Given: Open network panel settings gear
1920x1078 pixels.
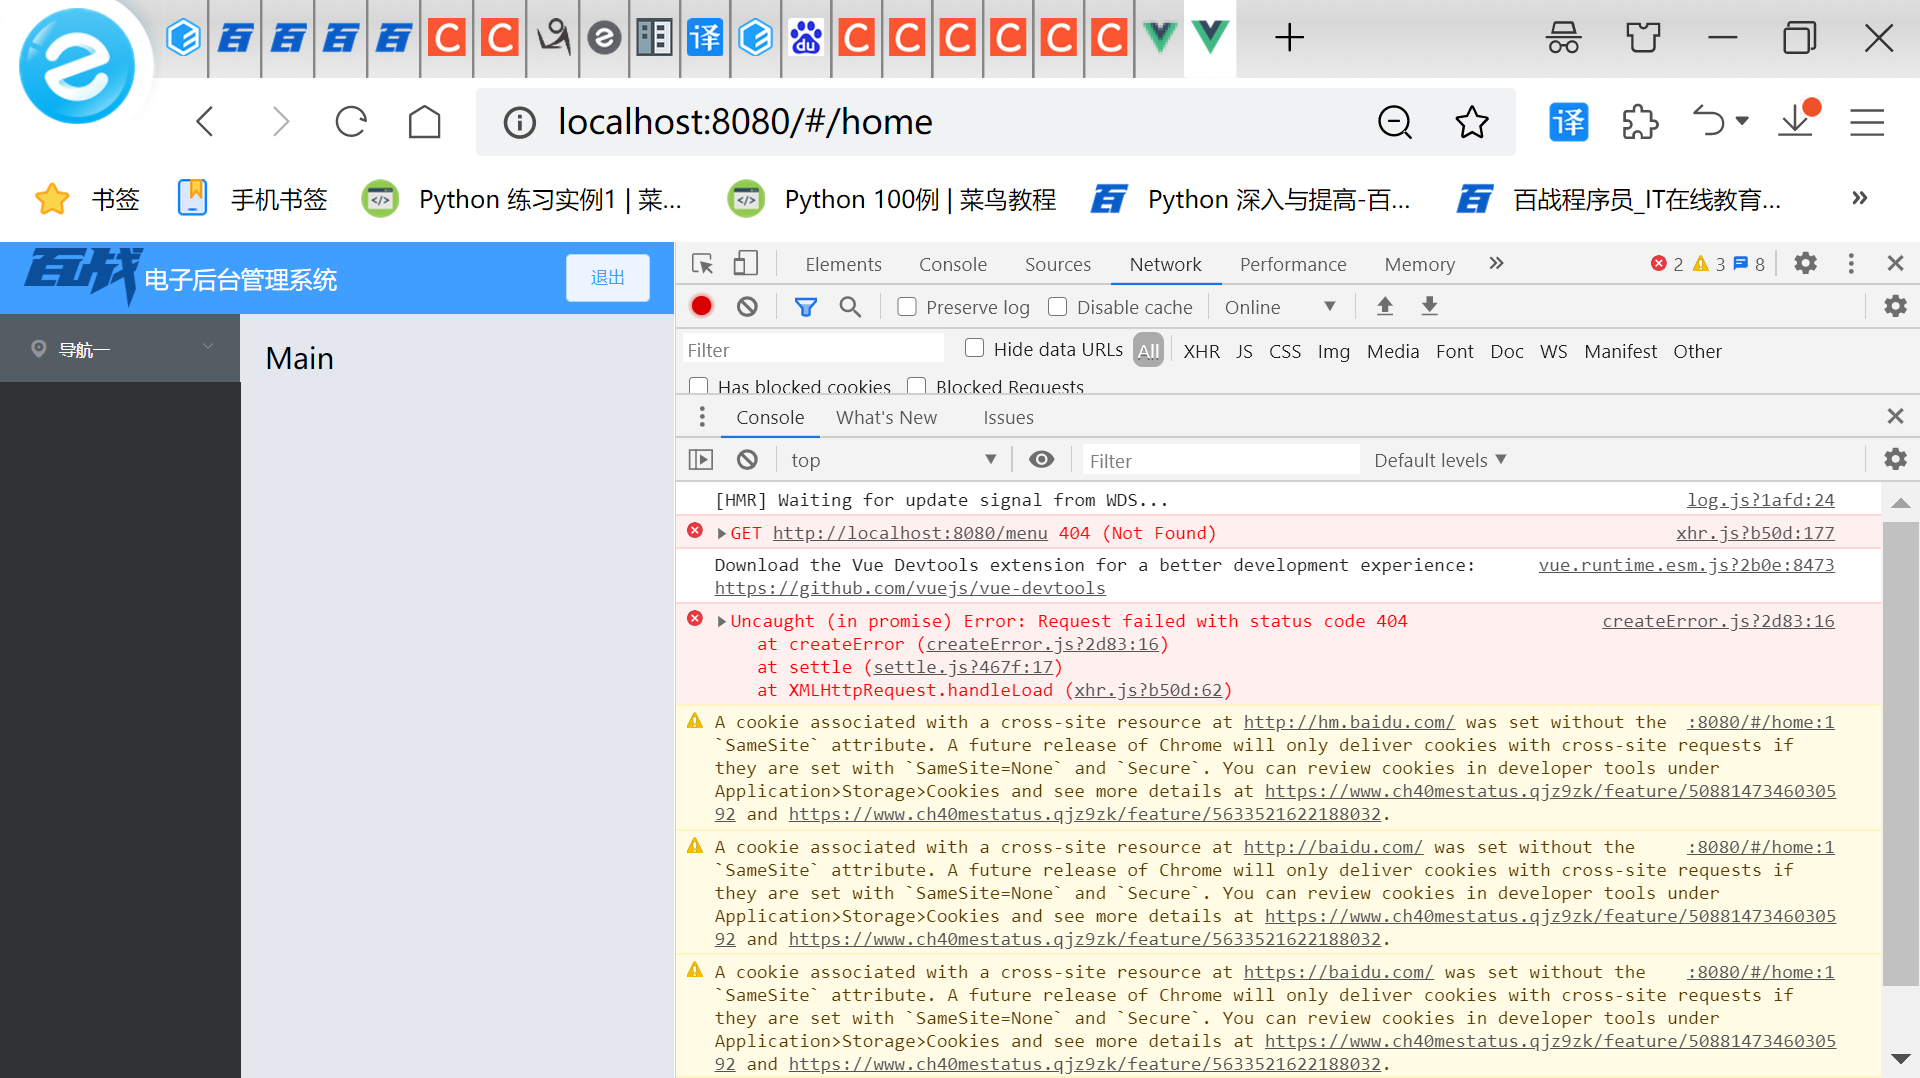Looking at the screenshot, I should pos(1895,306).
